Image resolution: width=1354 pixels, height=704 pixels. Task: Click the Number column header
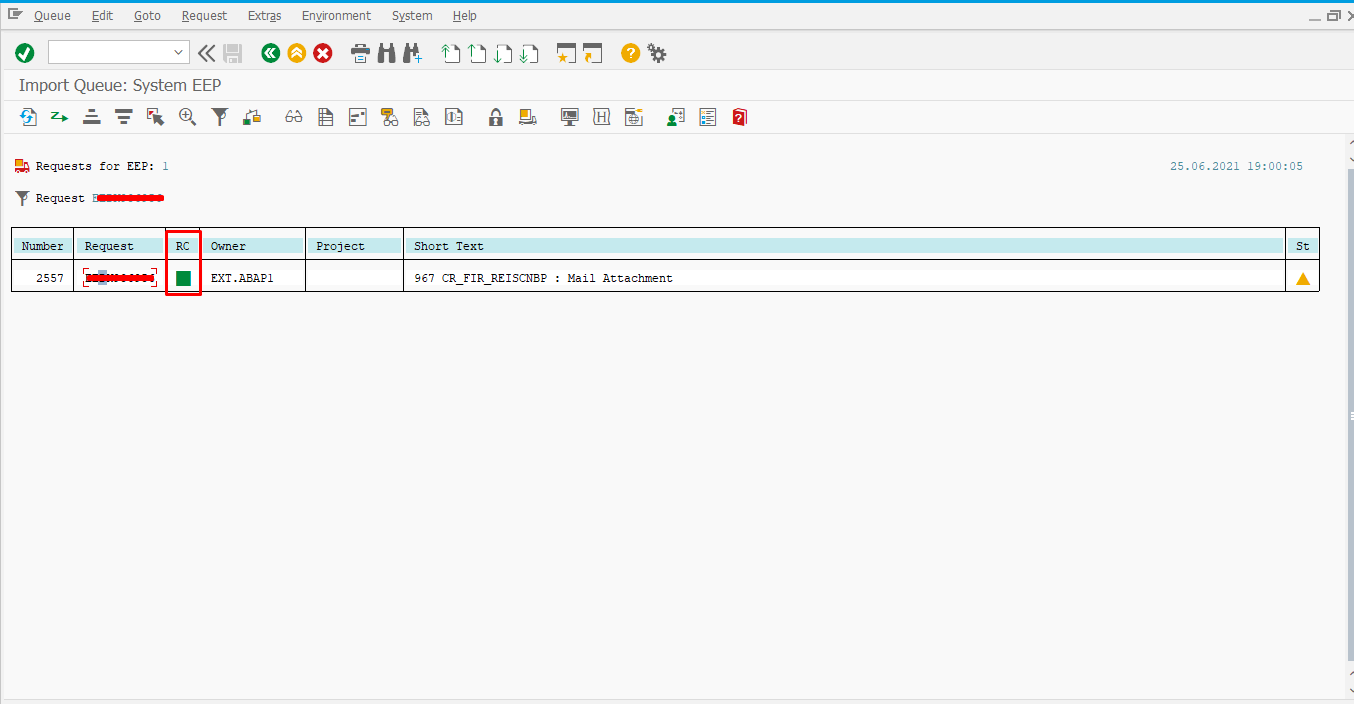point(43,246)
